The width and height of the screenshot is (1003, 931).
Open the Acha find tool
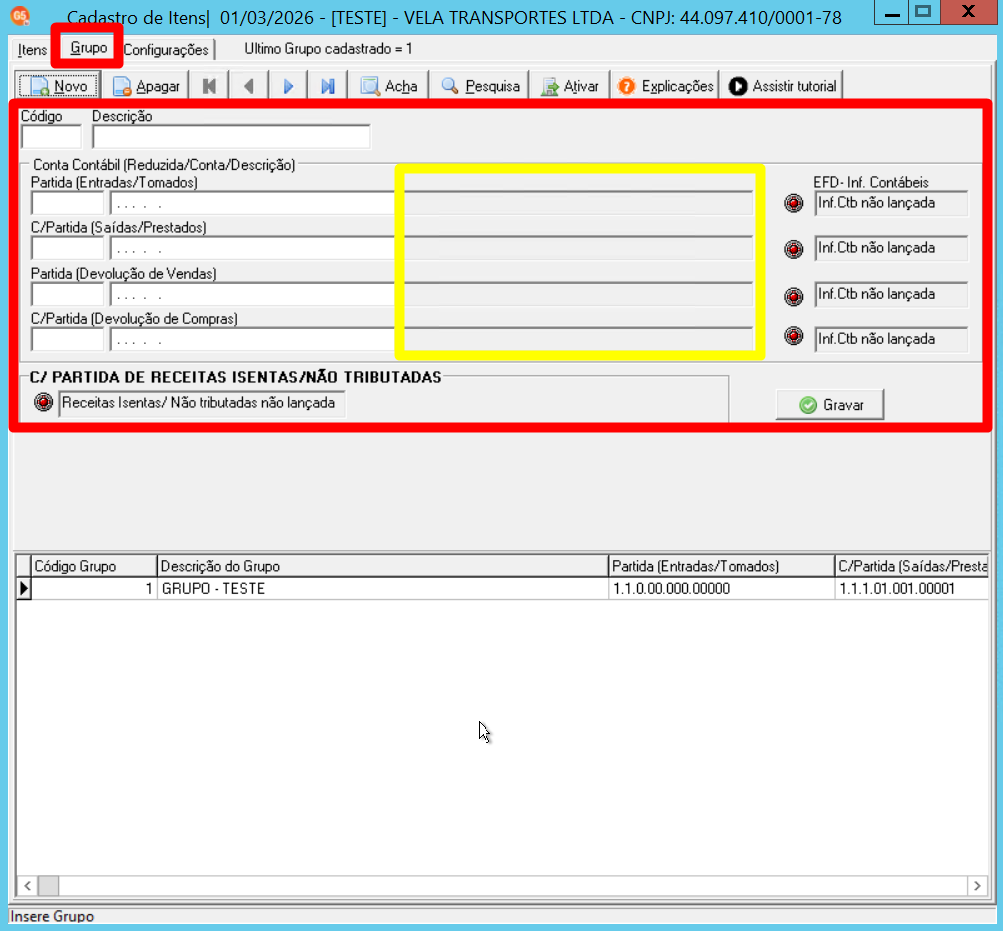point(388,86)
